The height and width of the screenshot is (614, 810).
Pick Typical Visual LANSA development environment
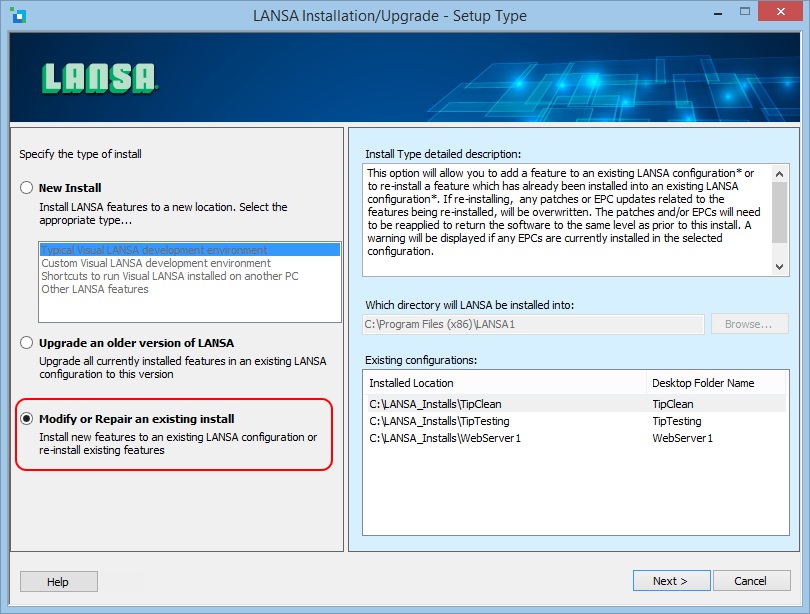(x=190, y=250)
